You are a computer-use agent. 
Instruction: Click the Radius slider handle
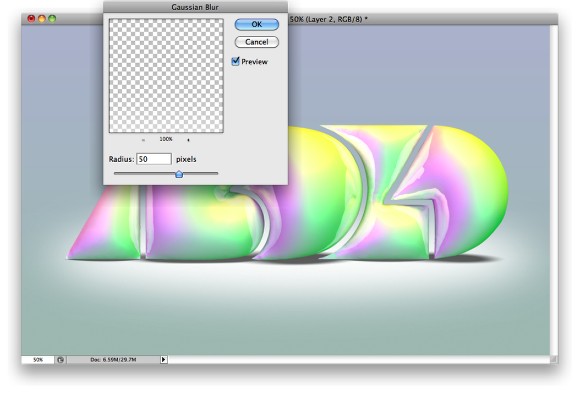(179, 174)
